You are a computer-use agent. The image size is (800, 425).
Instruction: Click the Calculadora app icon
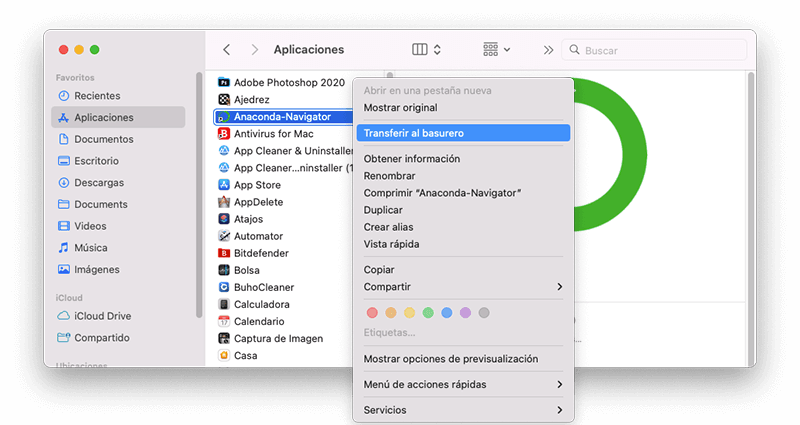(223, 304)
